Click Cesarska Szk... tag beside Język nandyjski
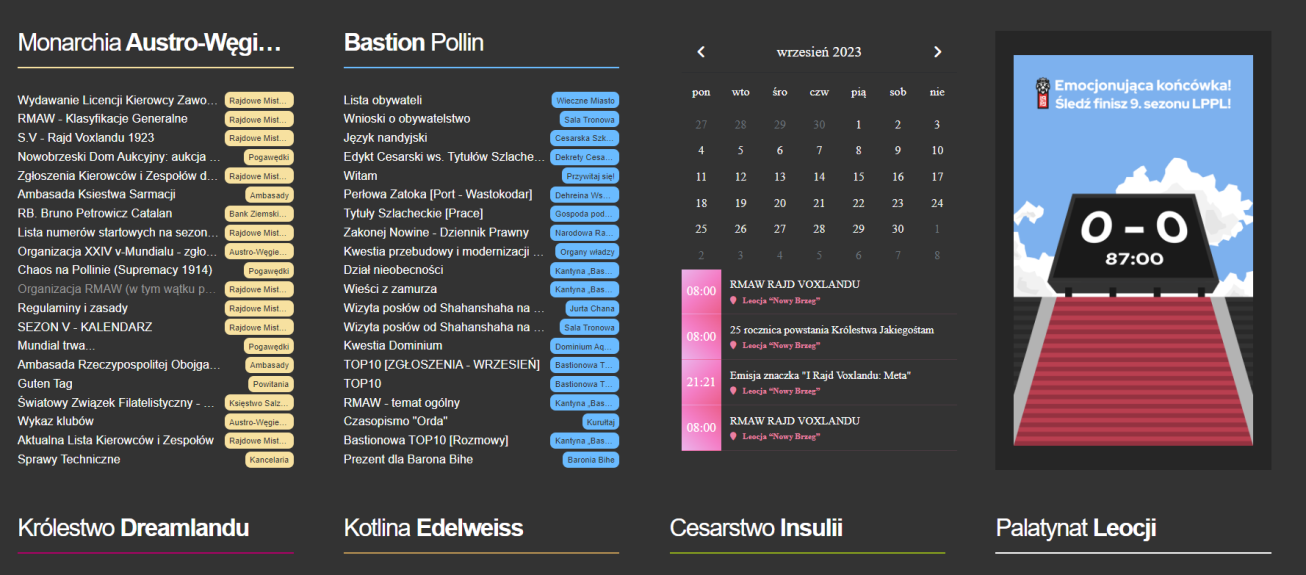 click(x=584, y=138)
